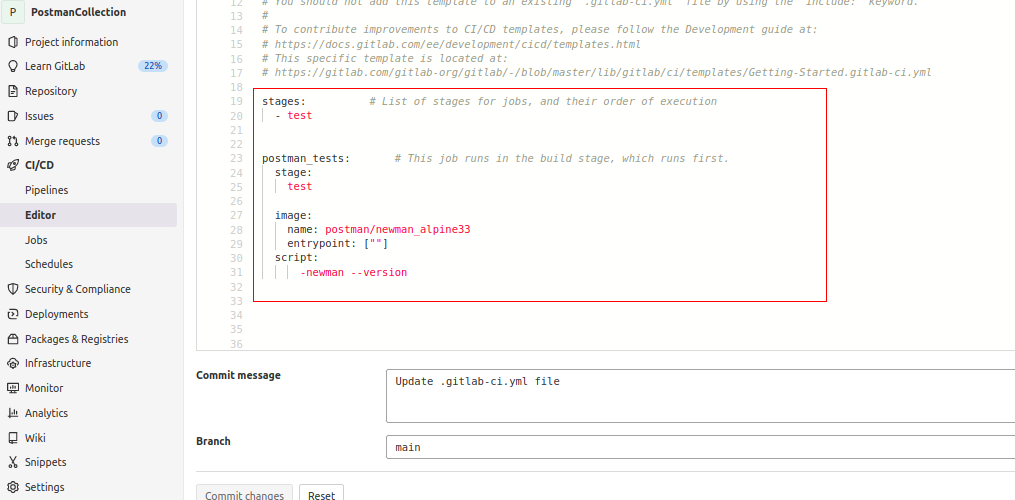1015x500 pixels.
Task: Click into the Commit message field
Action: tap(700, 396)
